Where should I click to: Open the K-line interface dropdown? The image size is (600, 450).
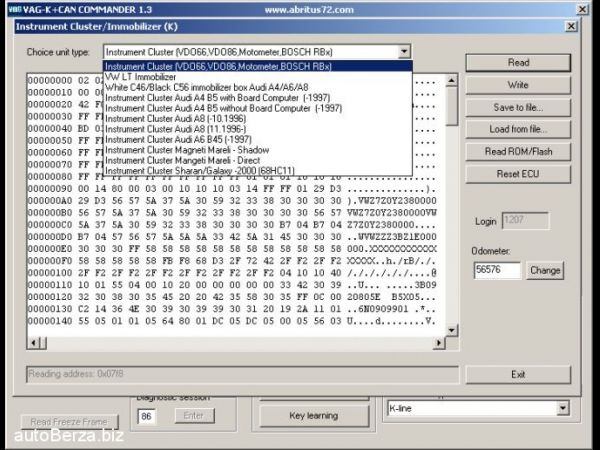[562, 408]
